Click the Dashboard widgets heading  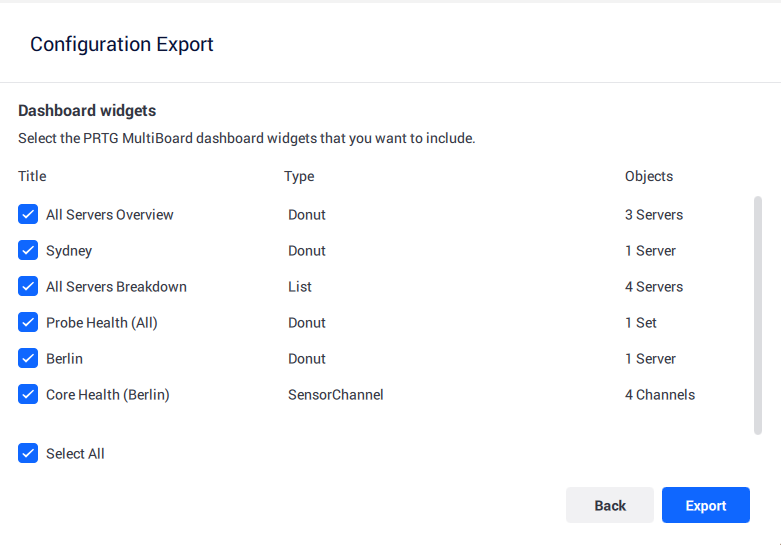pyautogui.click(x=87, y=111)
